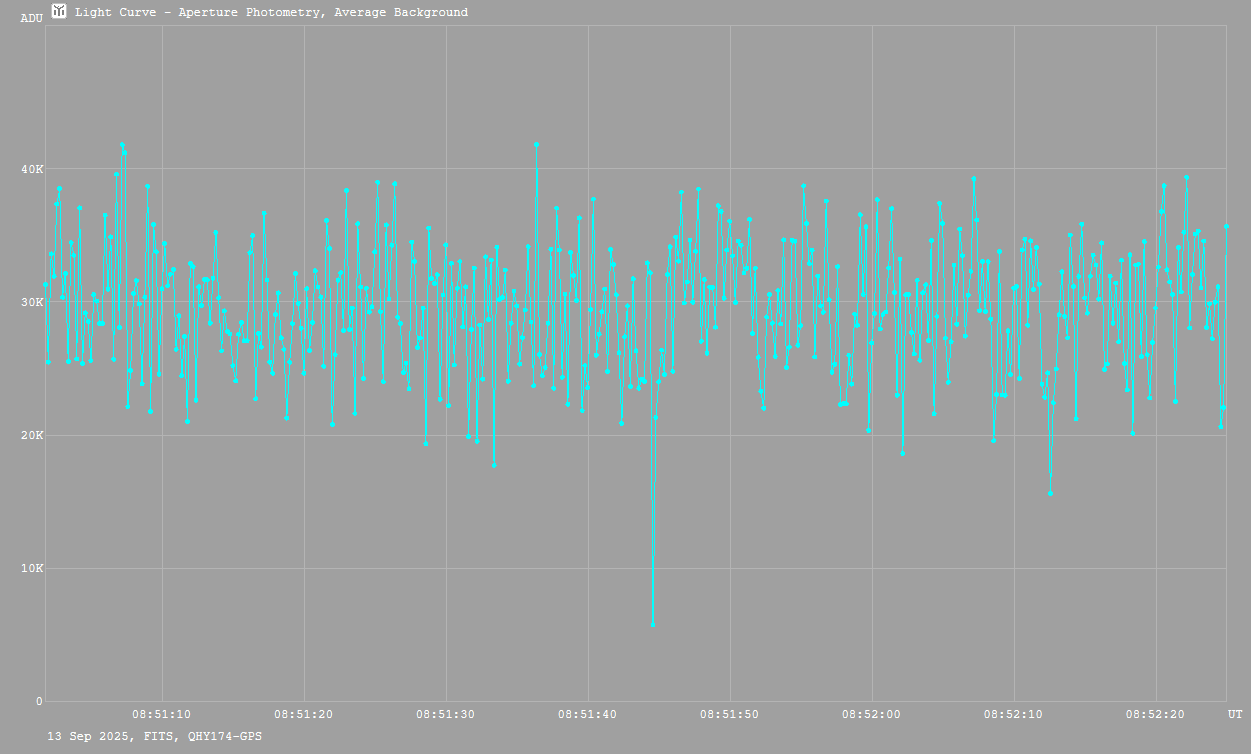Click the date and camera footer text

point(155,736)
